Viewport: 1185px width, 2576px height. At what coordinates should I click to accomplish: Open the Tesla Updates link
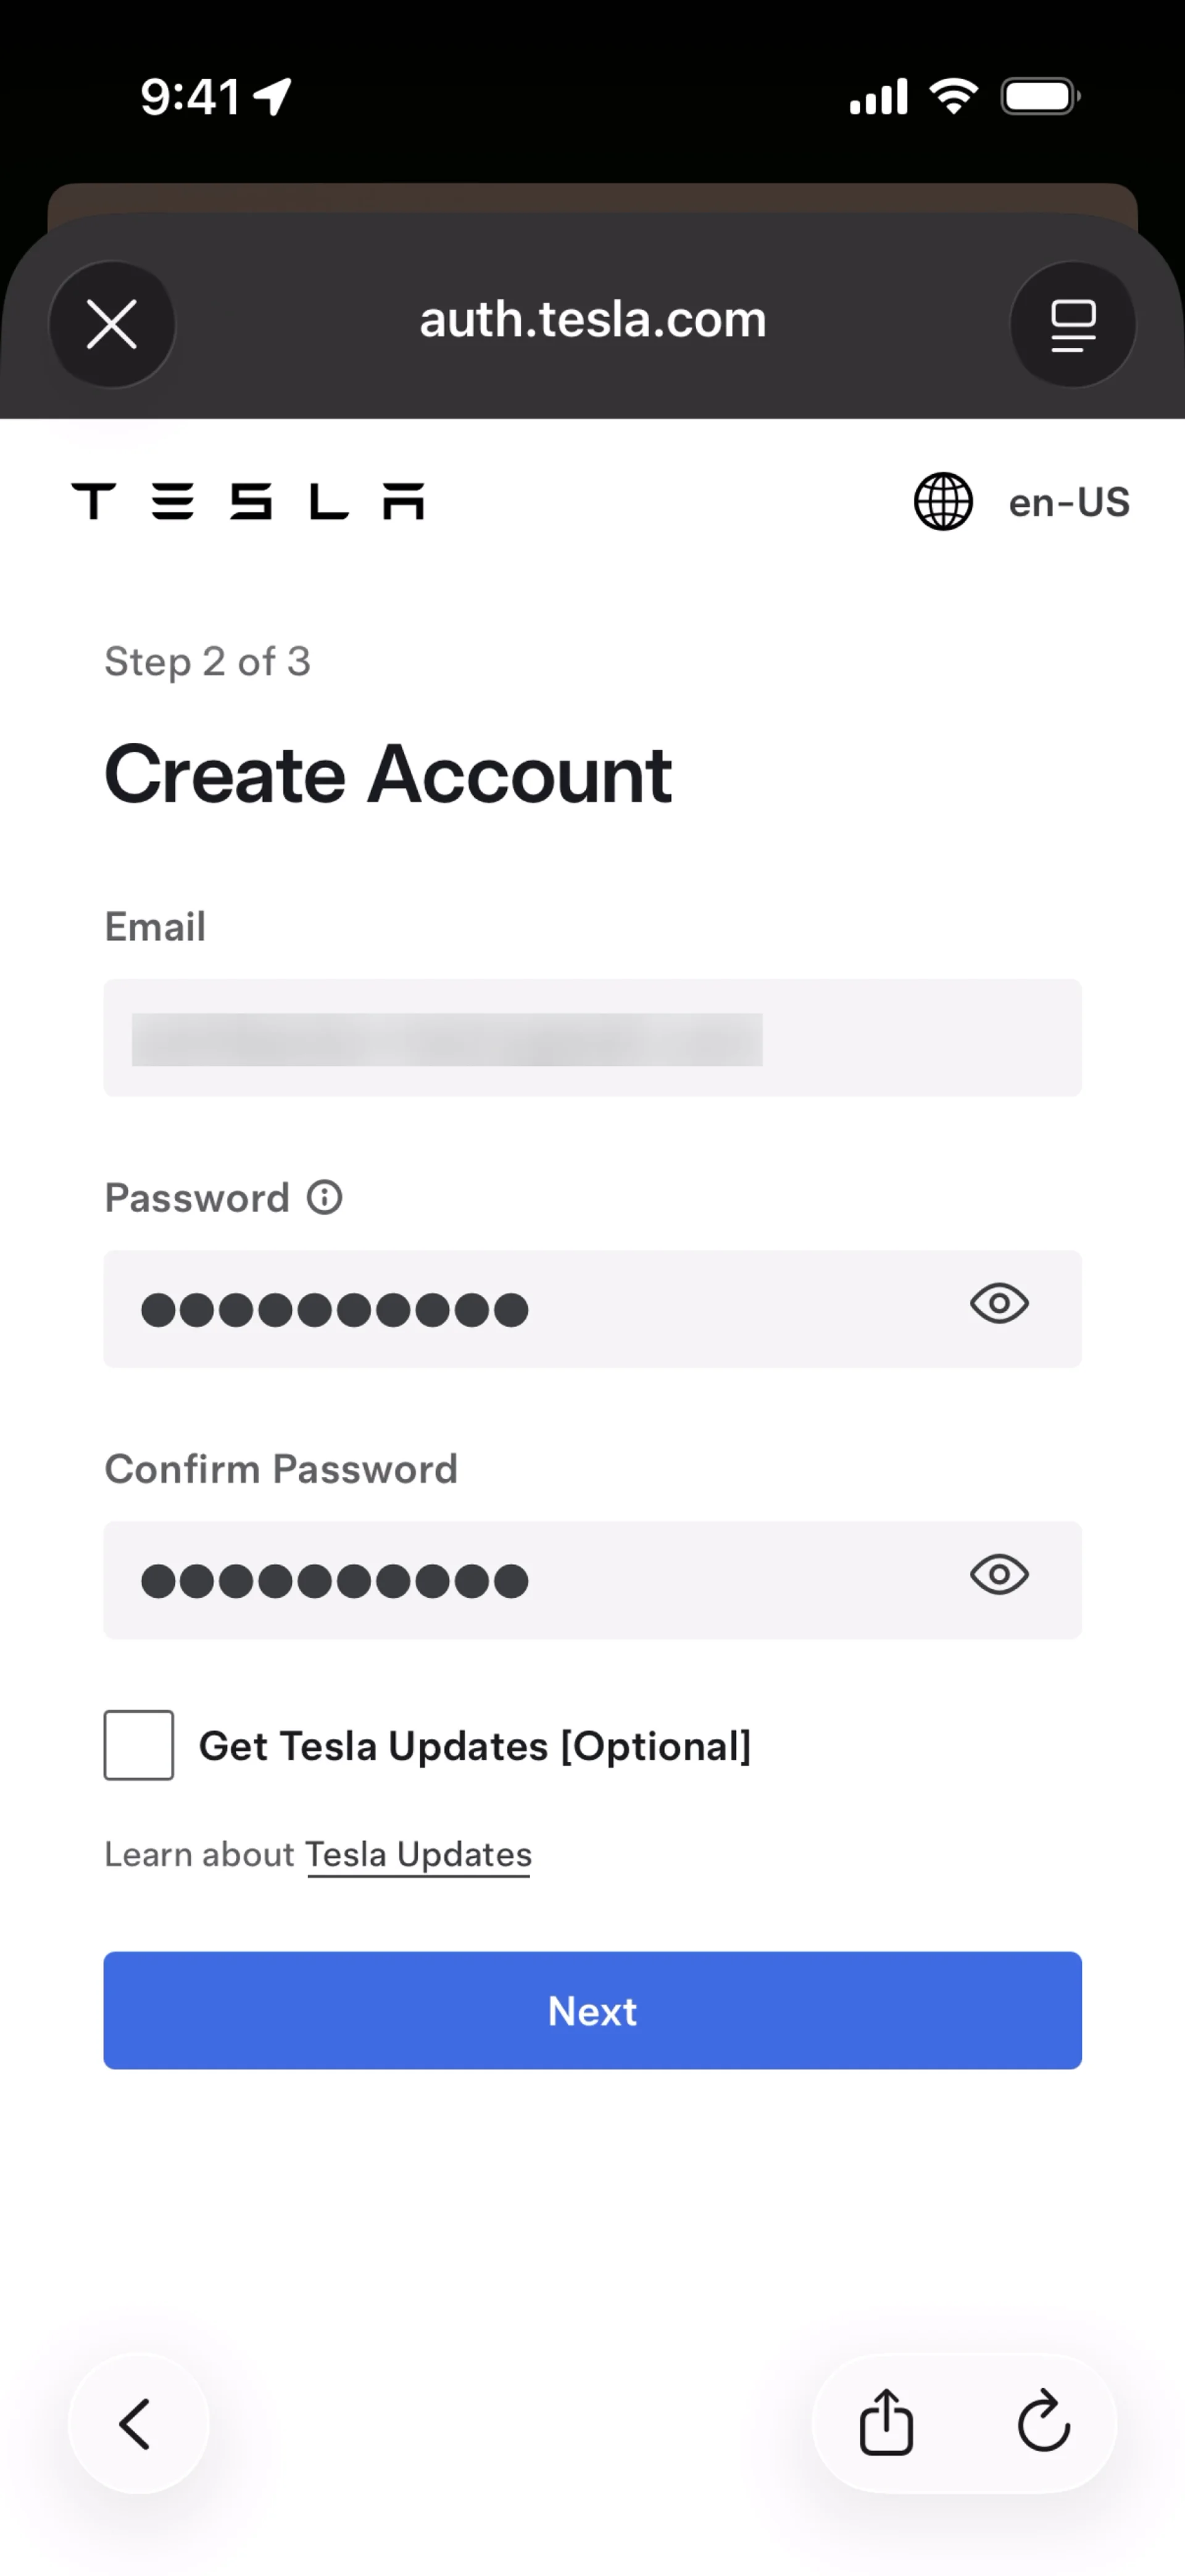418,1855
